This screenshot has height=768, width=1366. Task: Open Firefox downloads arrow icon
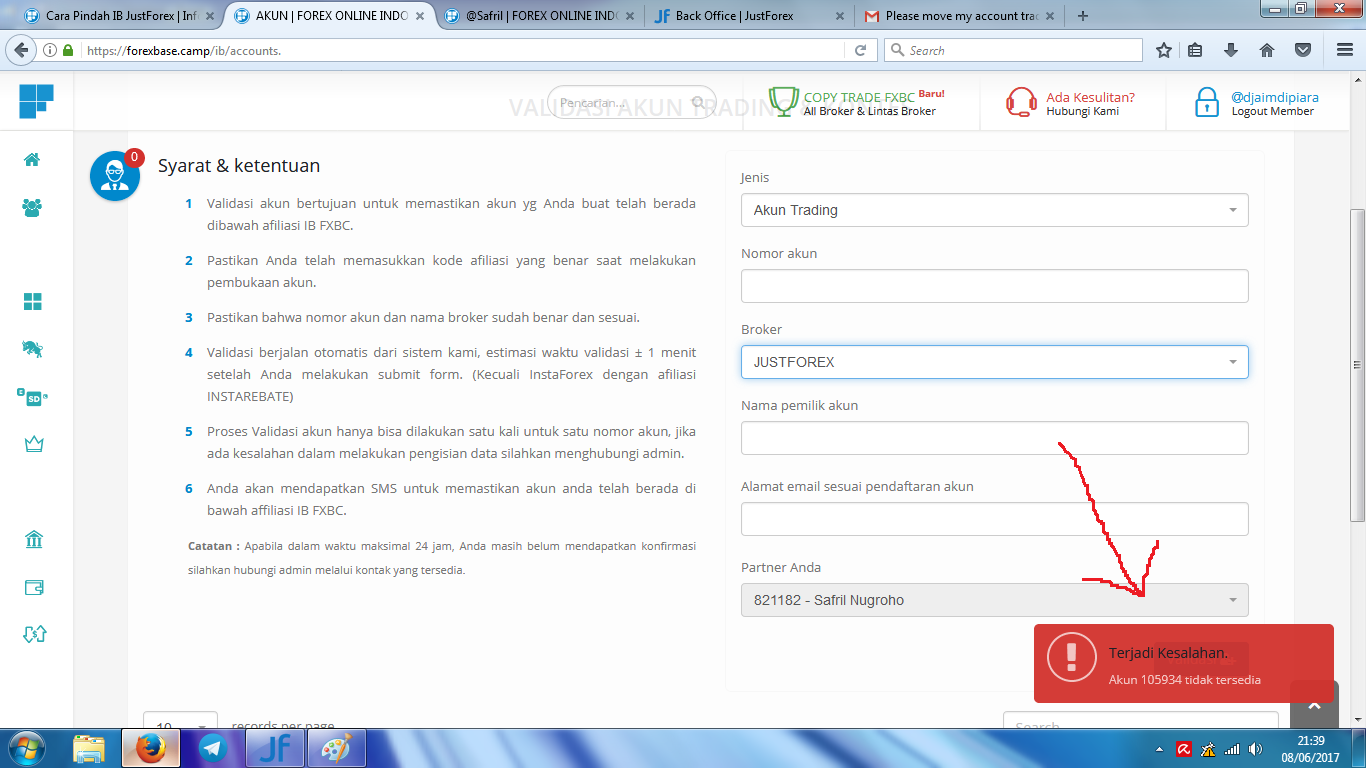pos(1231,50)
